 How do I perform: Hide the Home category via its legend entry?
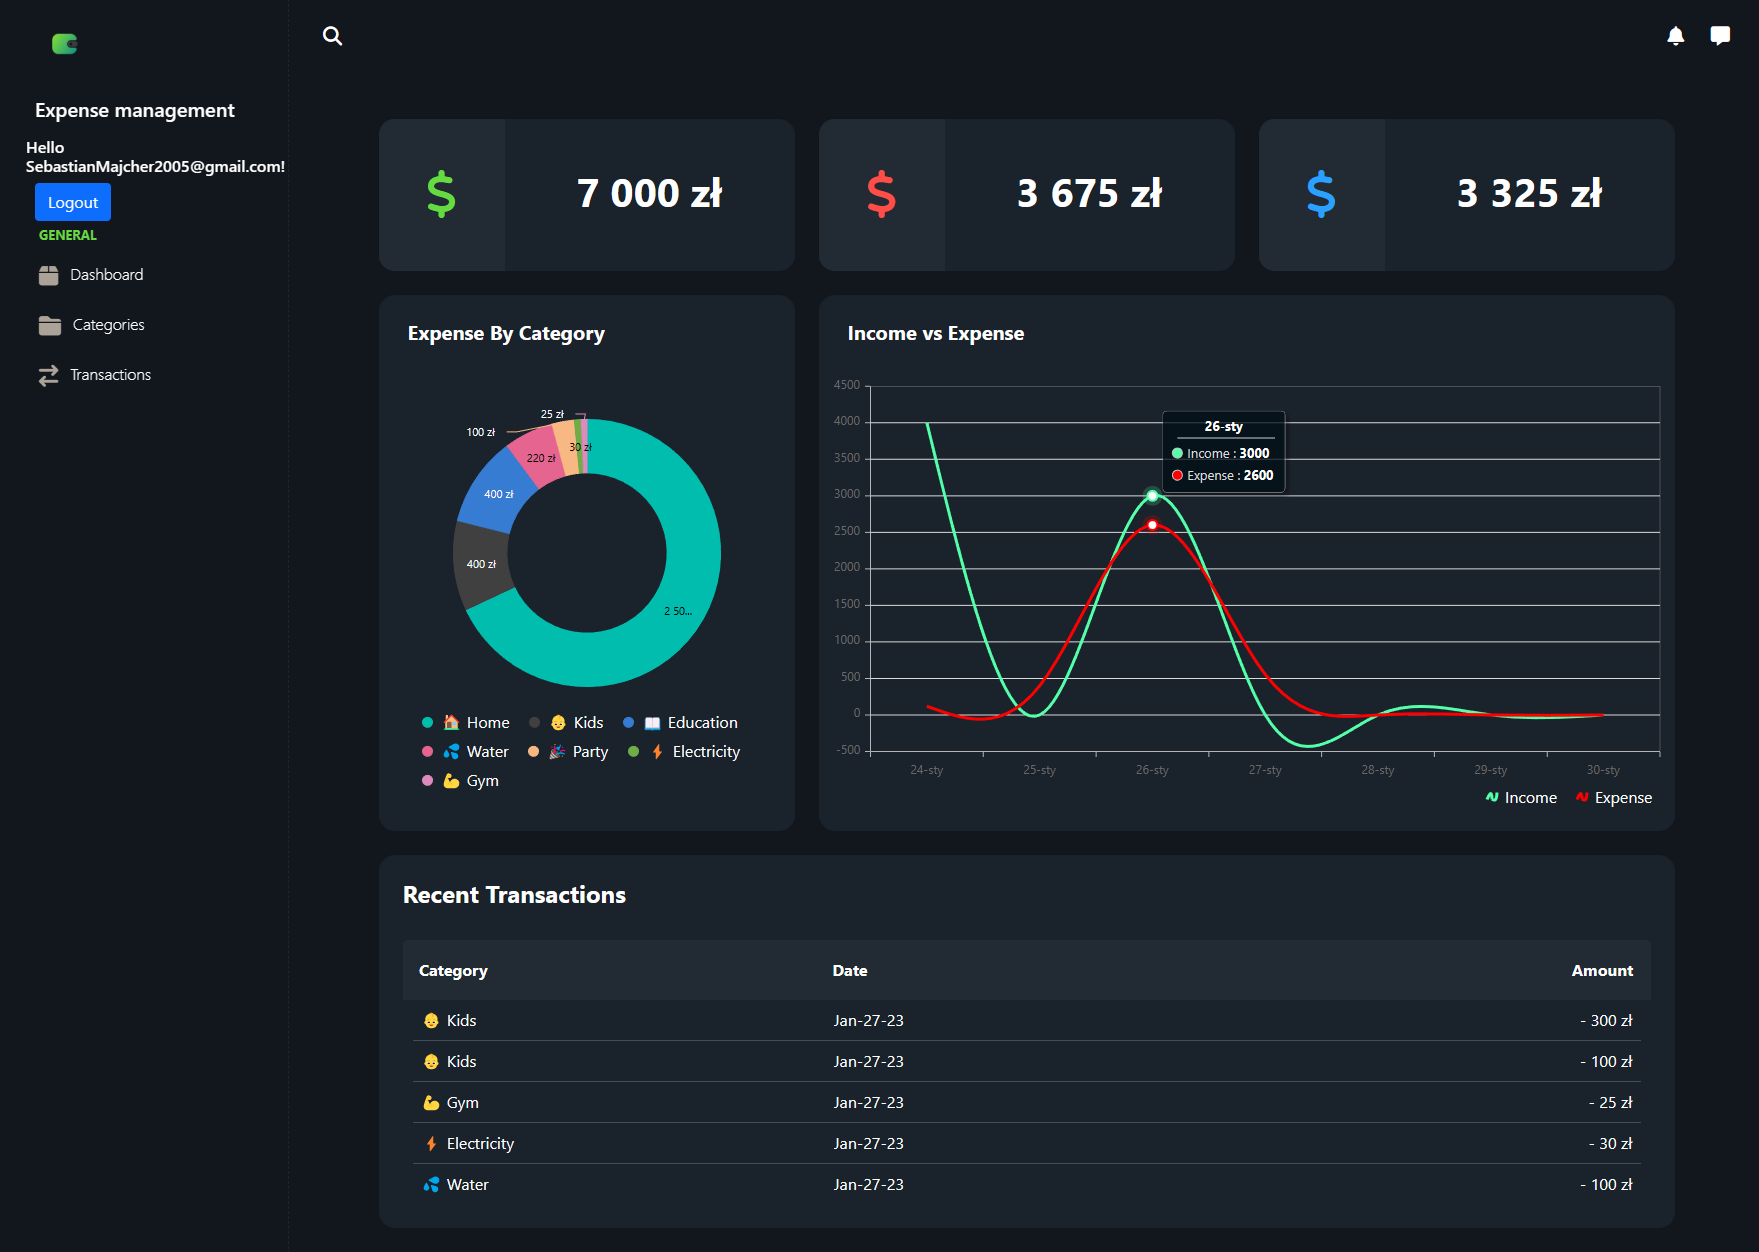[x=467, y=721]
